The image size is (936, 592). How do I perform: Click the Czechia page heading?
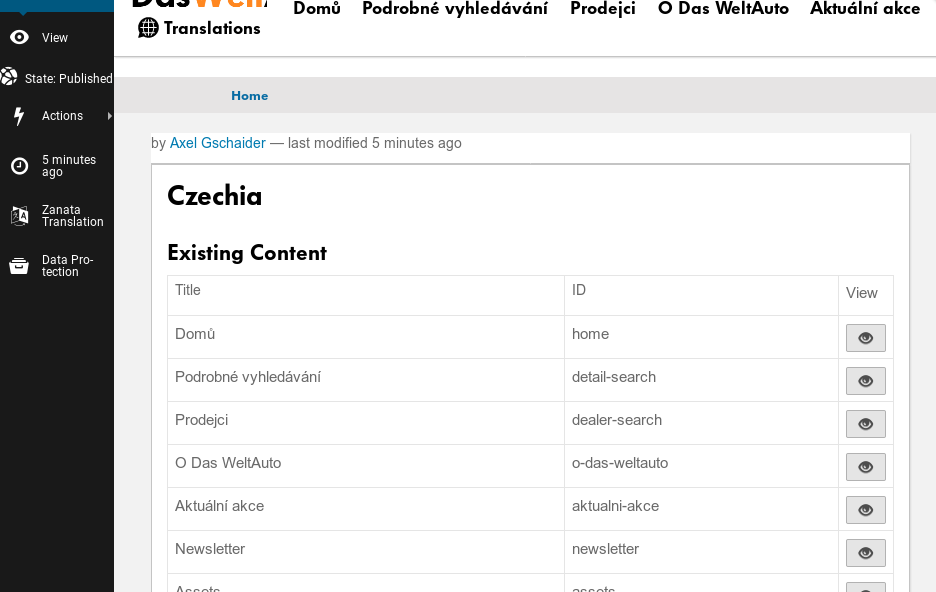tap(214, 196)
